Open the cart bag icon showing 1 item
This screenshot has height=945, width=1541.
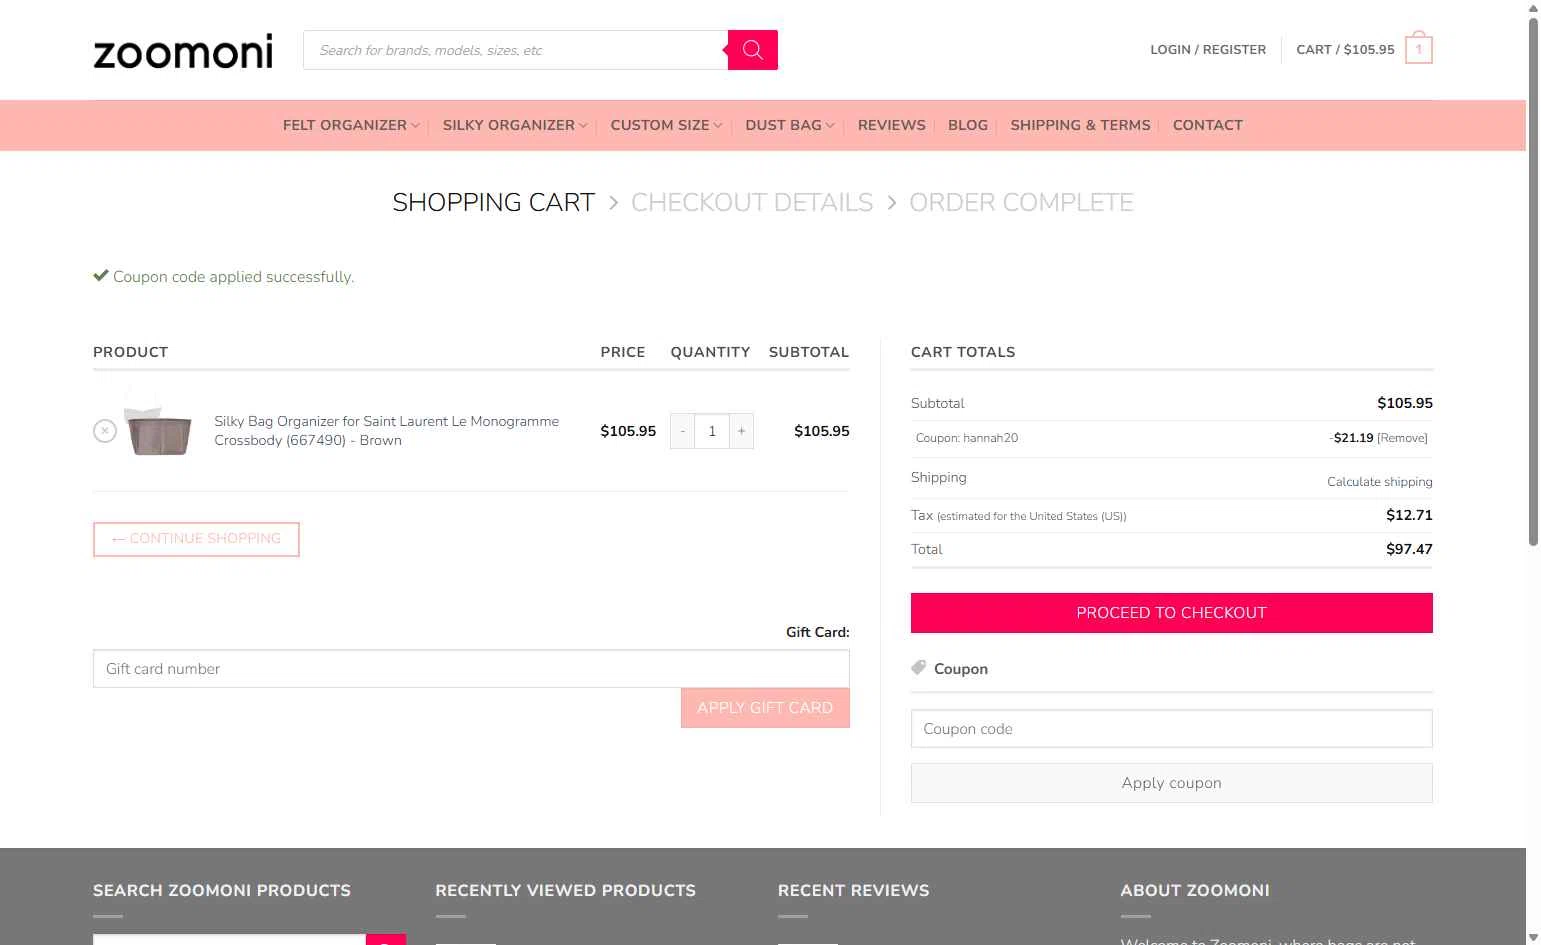click(1418, 49)
